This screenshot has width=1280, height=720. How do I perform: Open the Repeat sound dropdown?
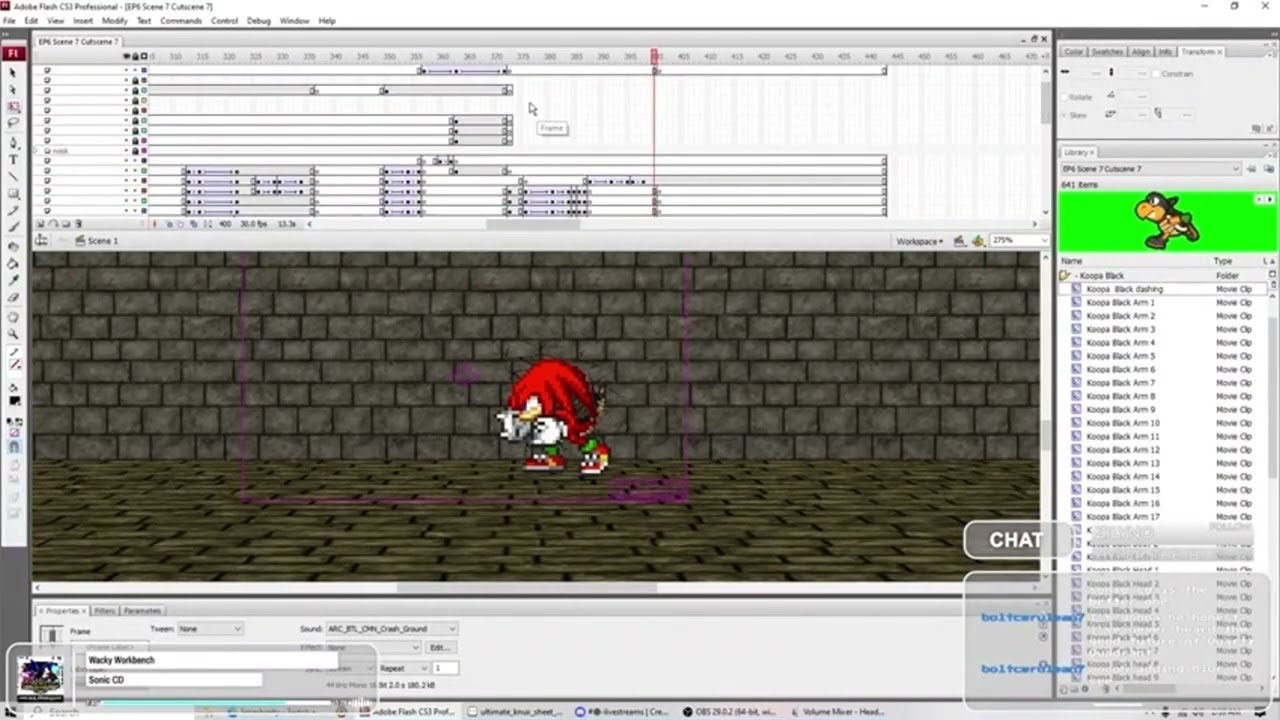tap(402, 668)
